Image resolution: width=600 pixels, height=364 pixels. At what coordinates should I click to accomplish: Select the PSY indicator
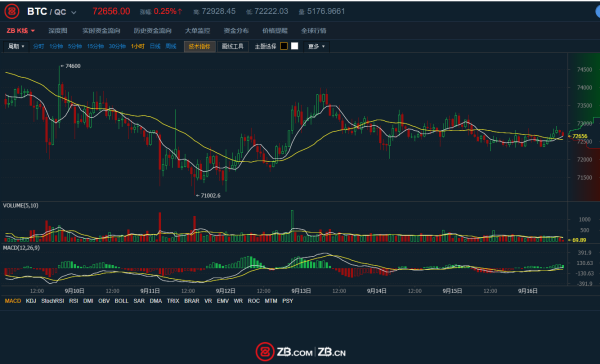[x=288, y=301]
